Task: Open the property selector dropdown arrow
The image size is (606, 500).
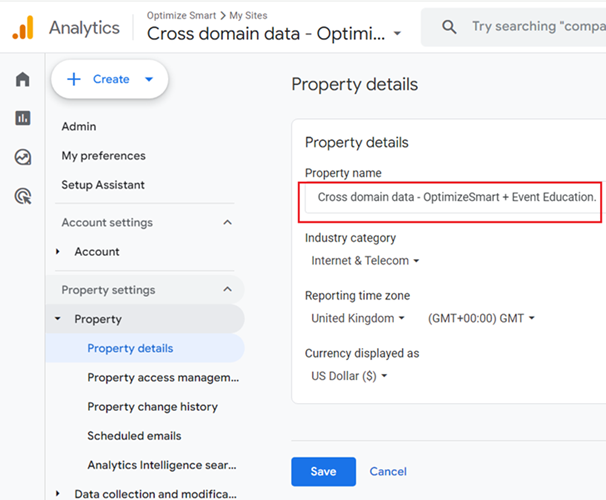Action: pos(397,34)
